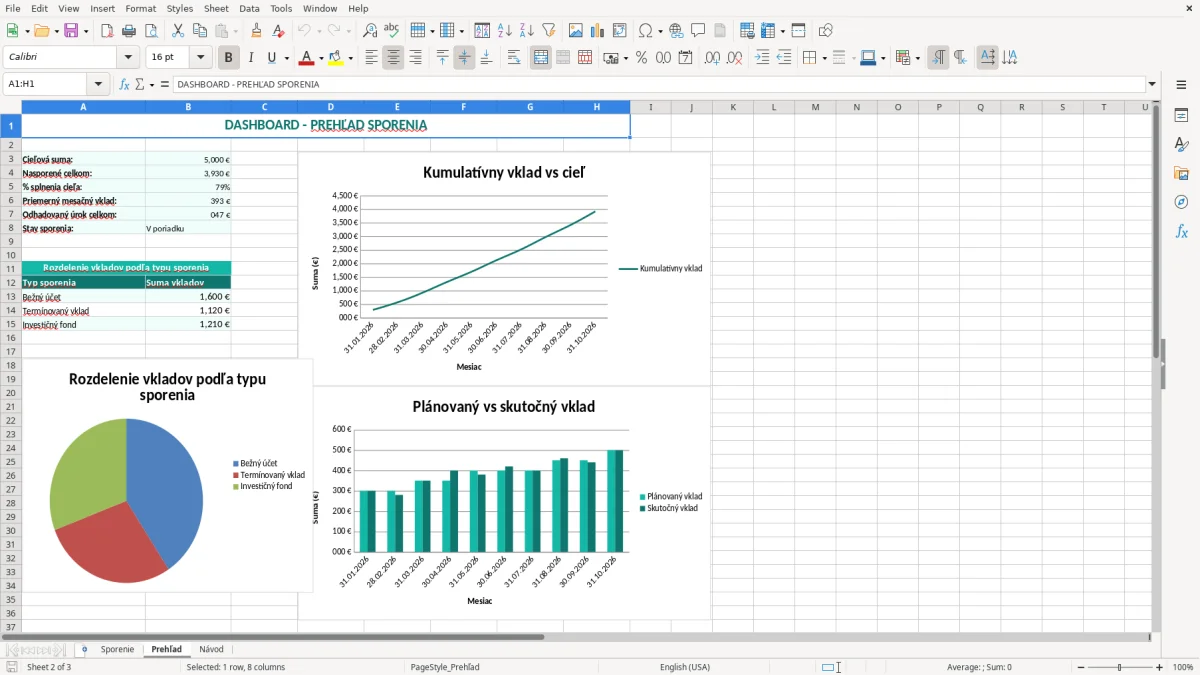The image size is (1200, 675).
Task: Select the Clone Formatting paintbrush
Action: pos(257,31)
